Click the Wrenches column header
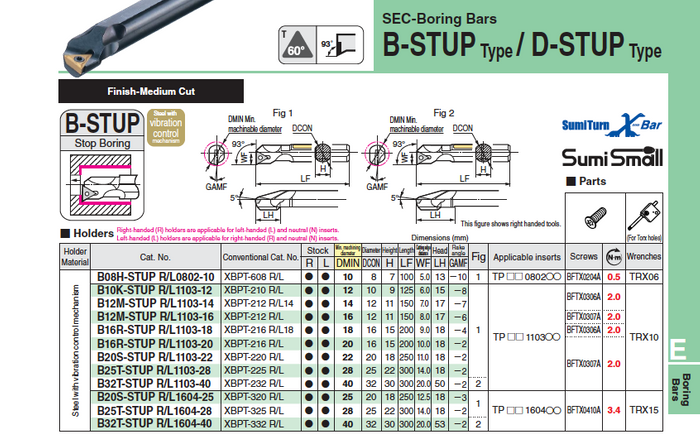The height and width of the screenshot is (443, 700). click(644, 256)
